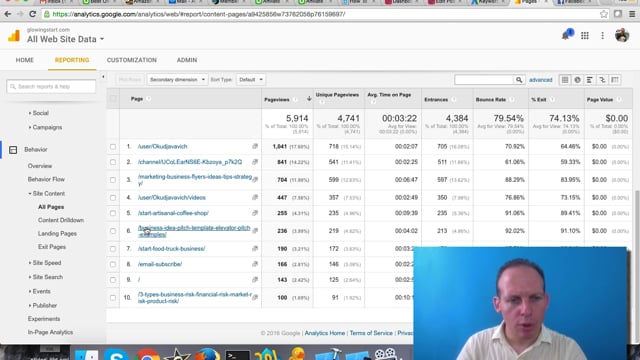Expand the Social section in sidebar
Viewport: 640px width, 360px height.
39,113
